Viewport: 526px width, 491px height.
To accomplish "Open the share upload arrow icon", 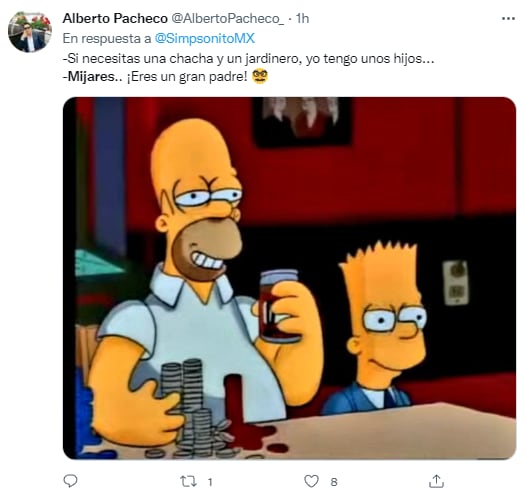I will coord(436,481).
